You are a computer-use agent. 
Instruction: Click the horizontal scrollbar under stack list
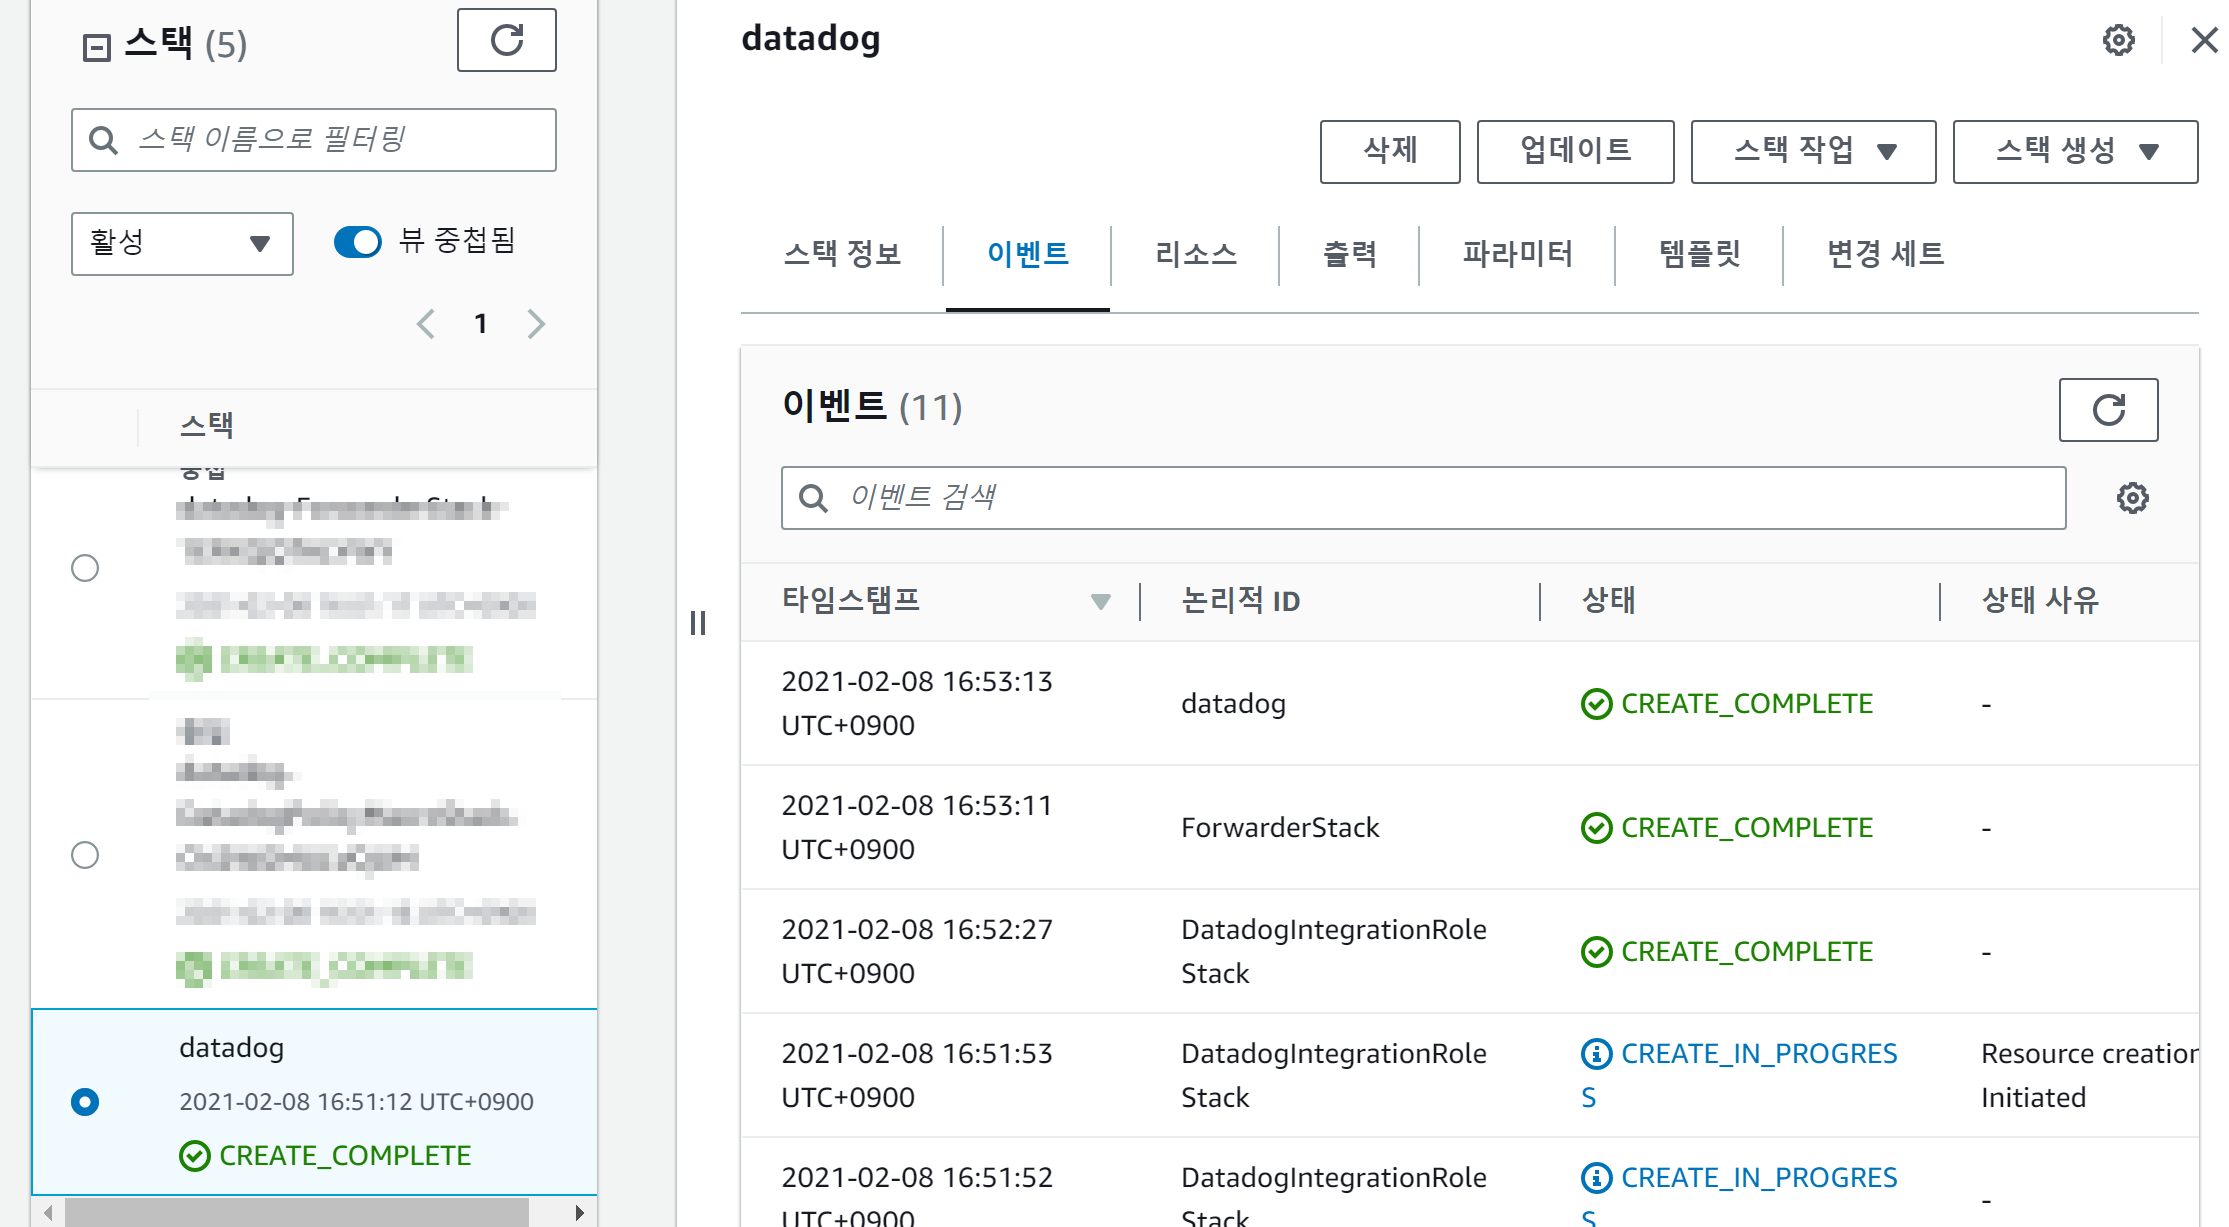coord(296,1212)
